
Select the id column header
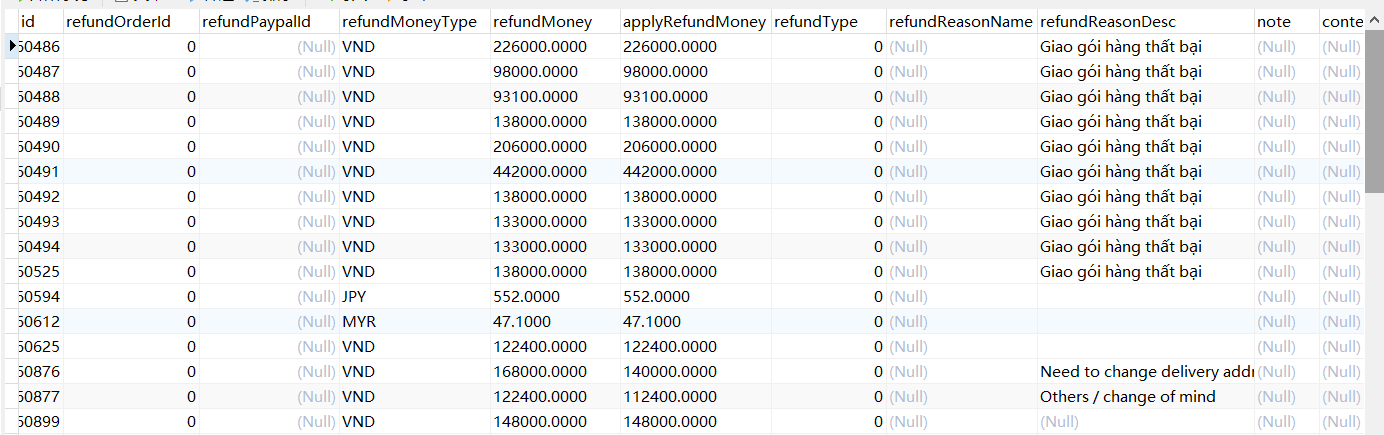tap(28, 21)
